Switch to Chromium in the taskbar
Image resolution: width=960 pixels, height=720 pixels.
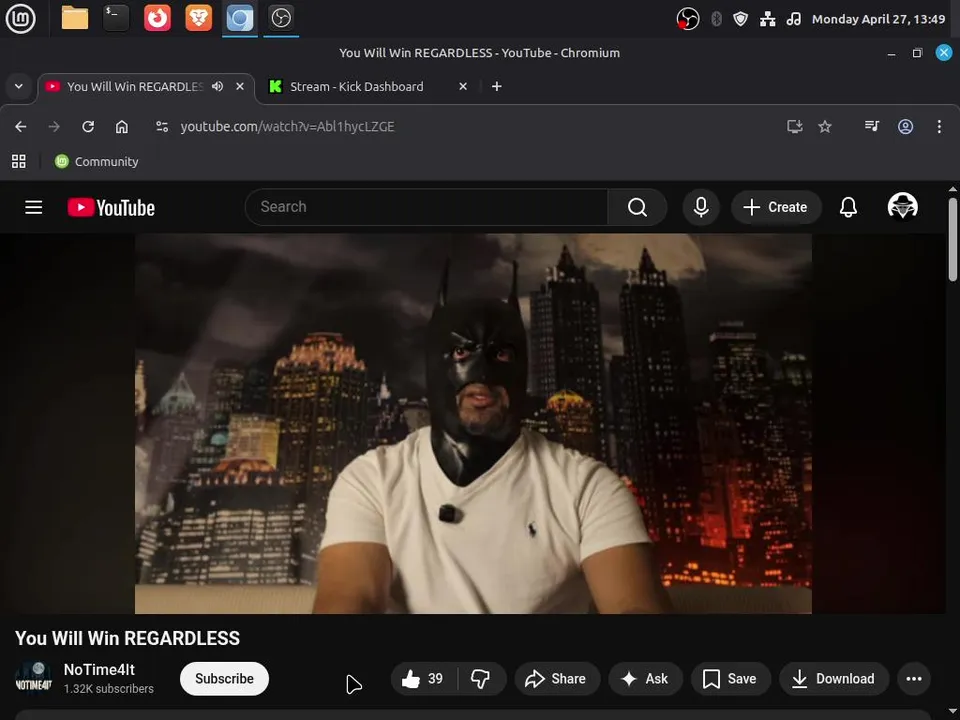click(240, 18)
